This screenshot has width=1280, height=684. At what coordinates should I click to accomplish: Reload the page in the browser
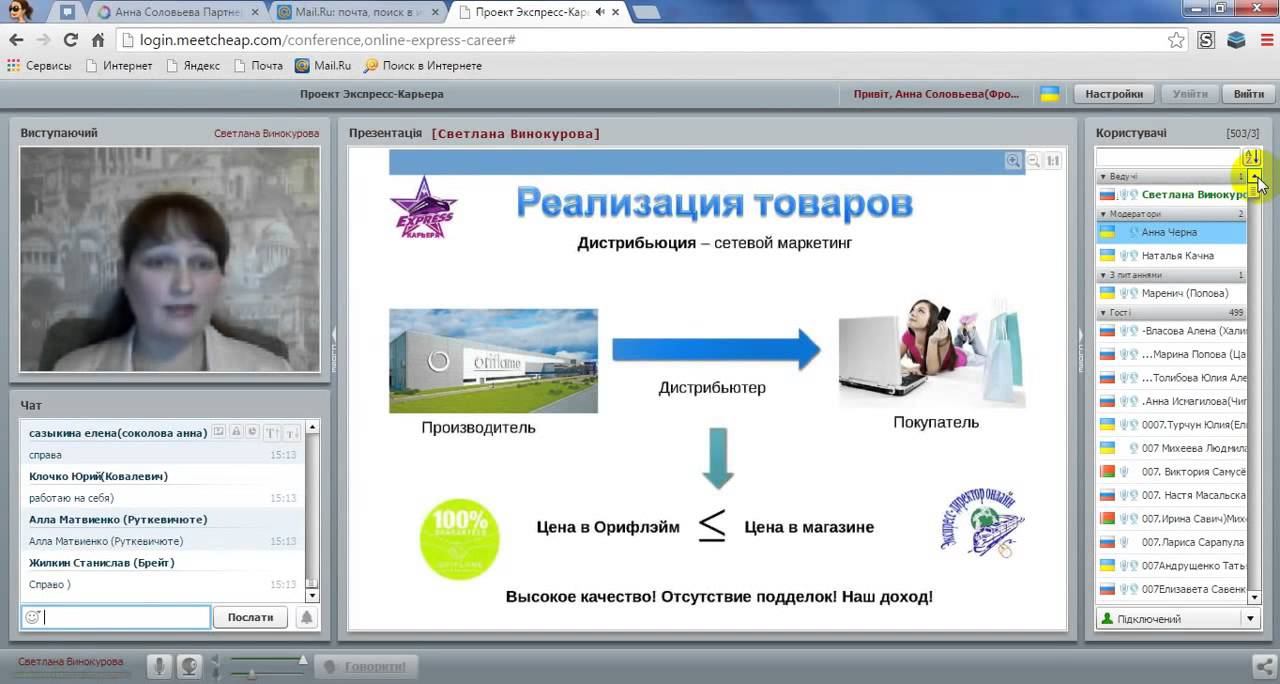pos(70,40)
